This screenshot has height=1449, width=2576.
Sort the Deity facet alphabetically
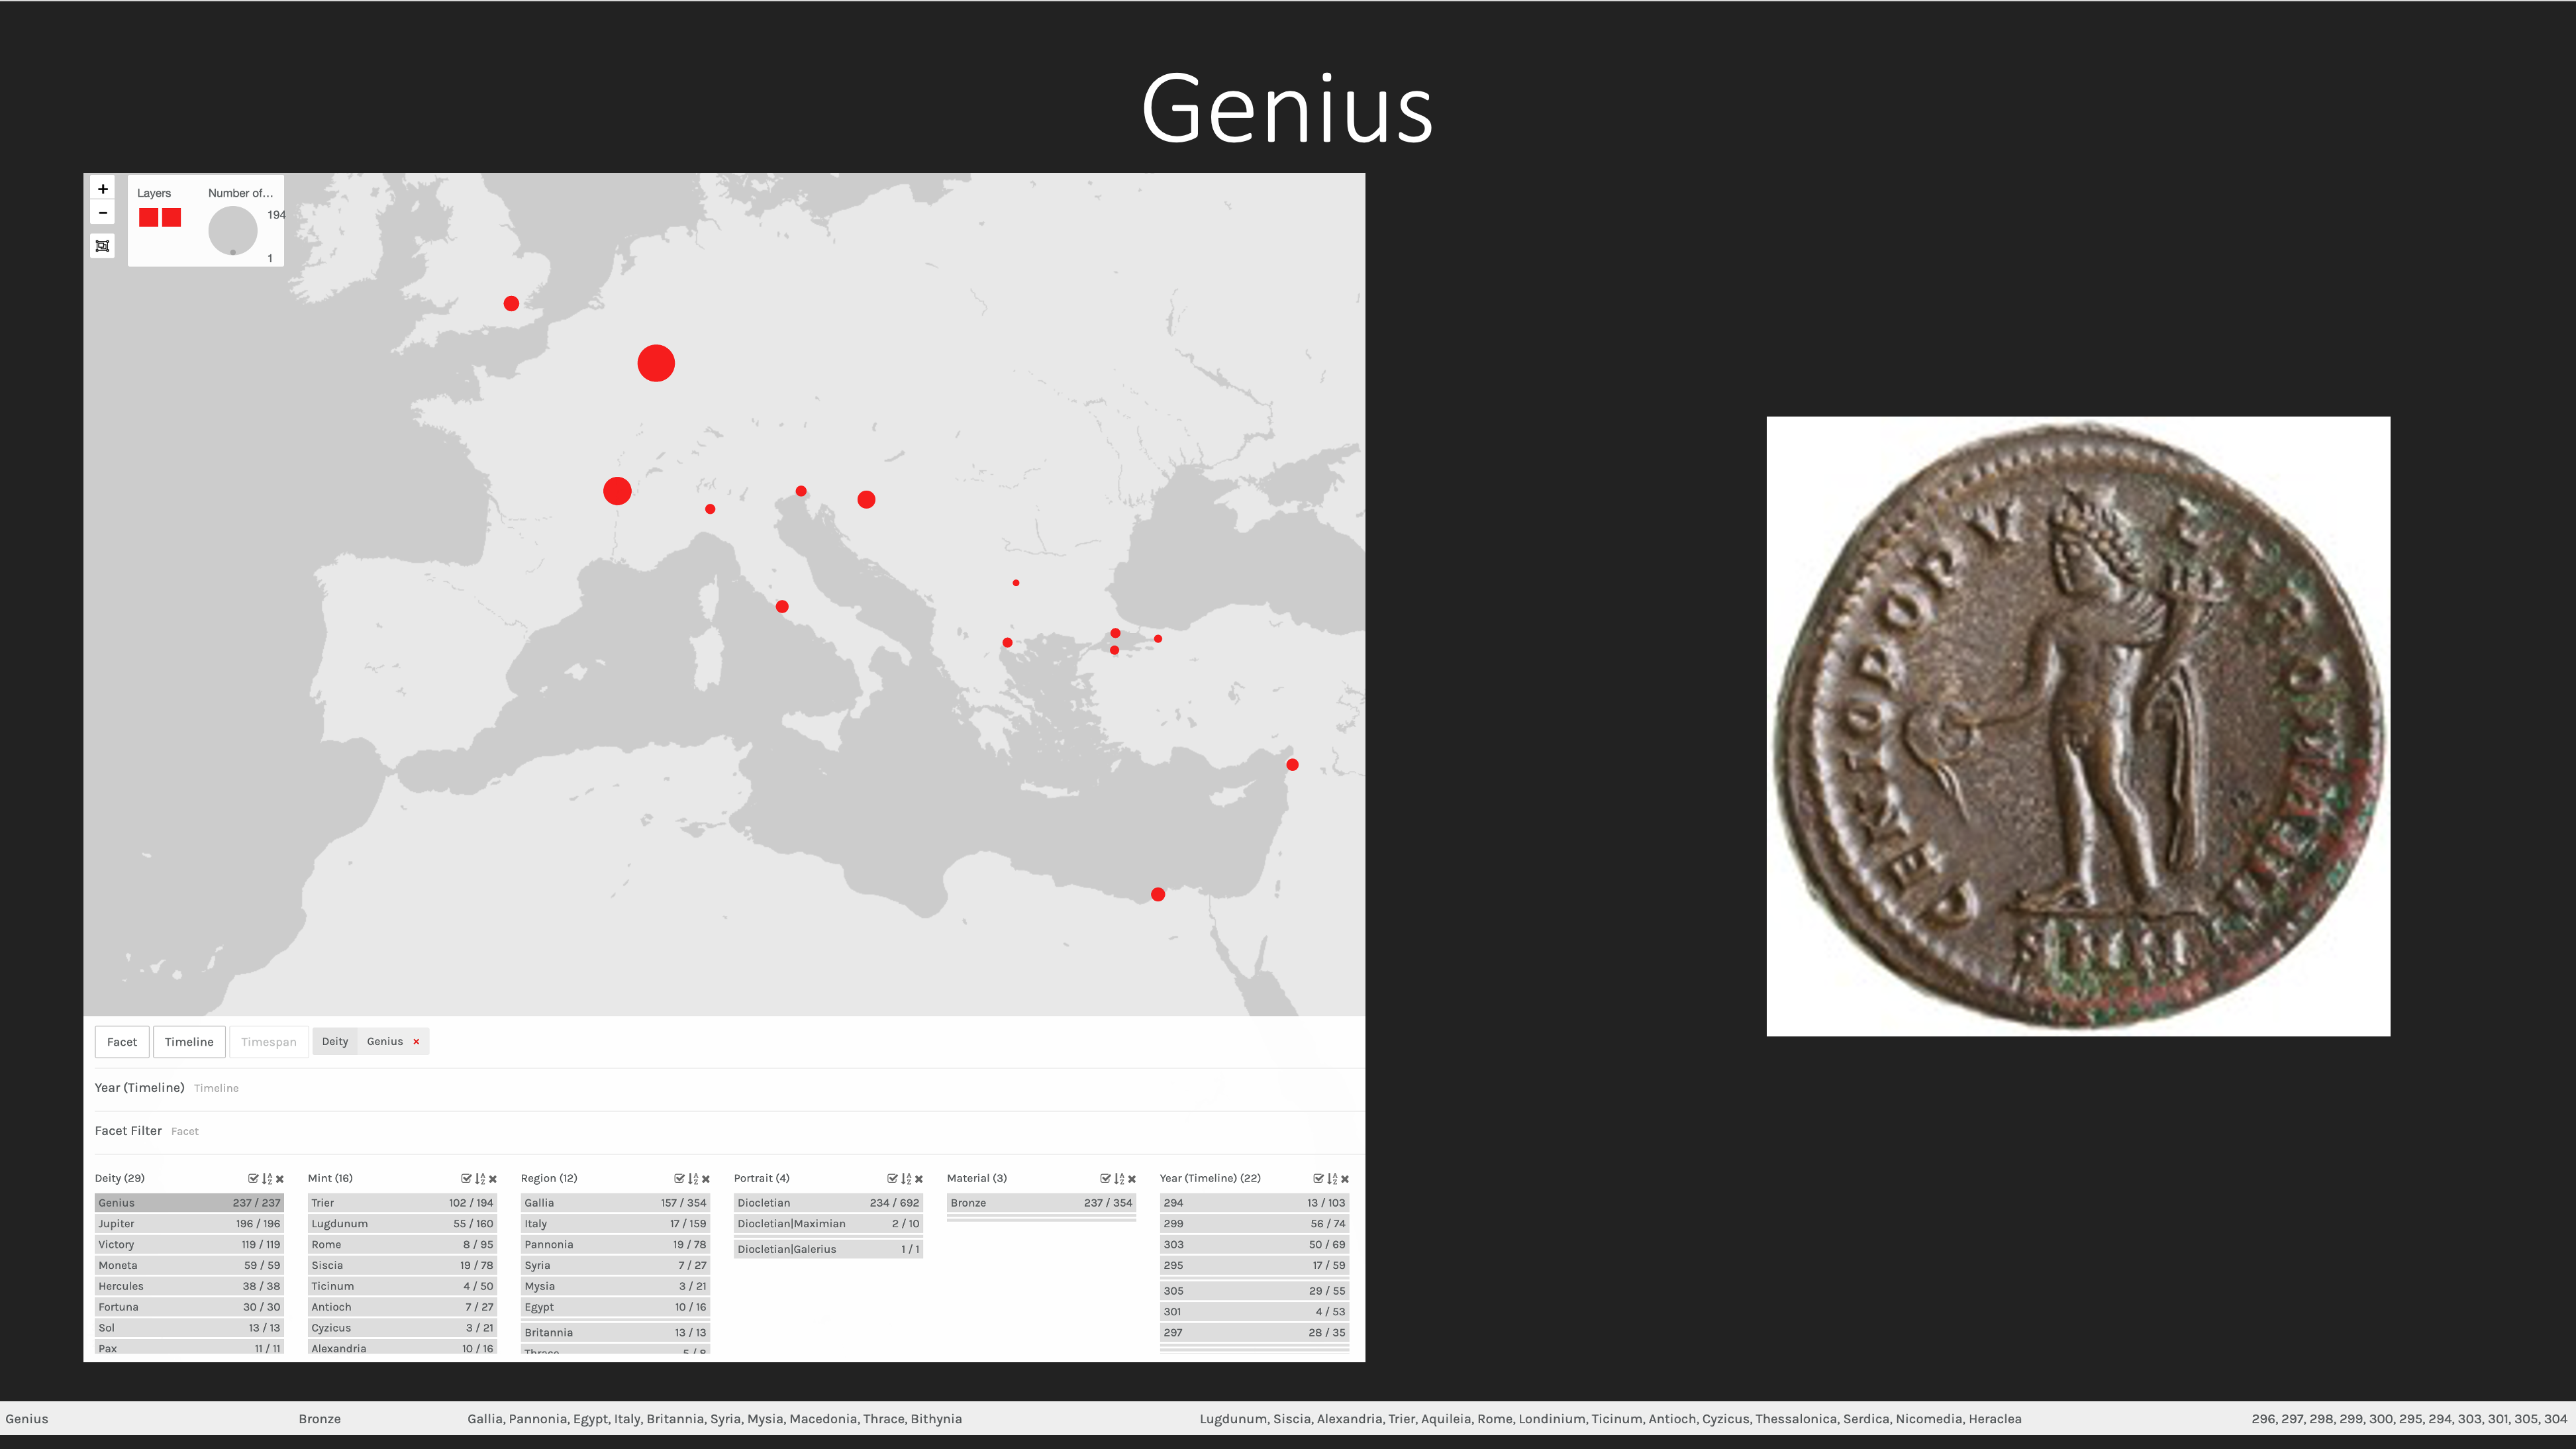tap(267, 1179)
